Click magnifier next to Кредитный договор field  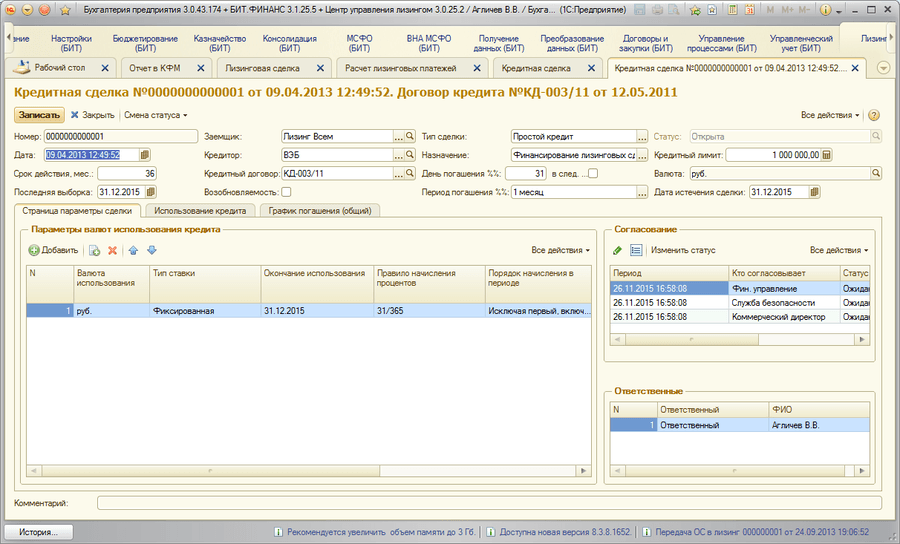(410, 173)
